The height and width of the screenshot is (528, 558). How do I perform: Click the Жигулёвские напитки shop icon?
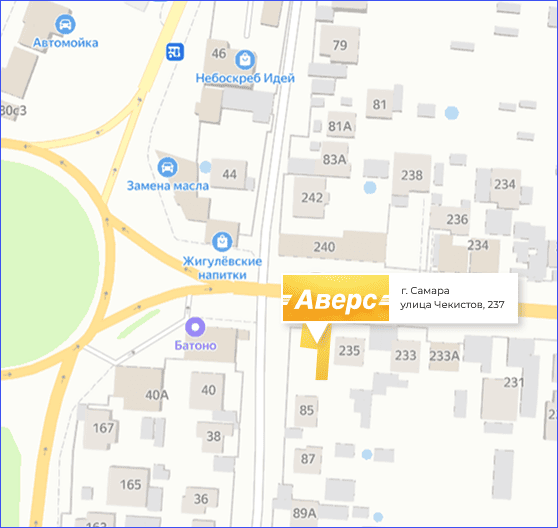[222, 241]
